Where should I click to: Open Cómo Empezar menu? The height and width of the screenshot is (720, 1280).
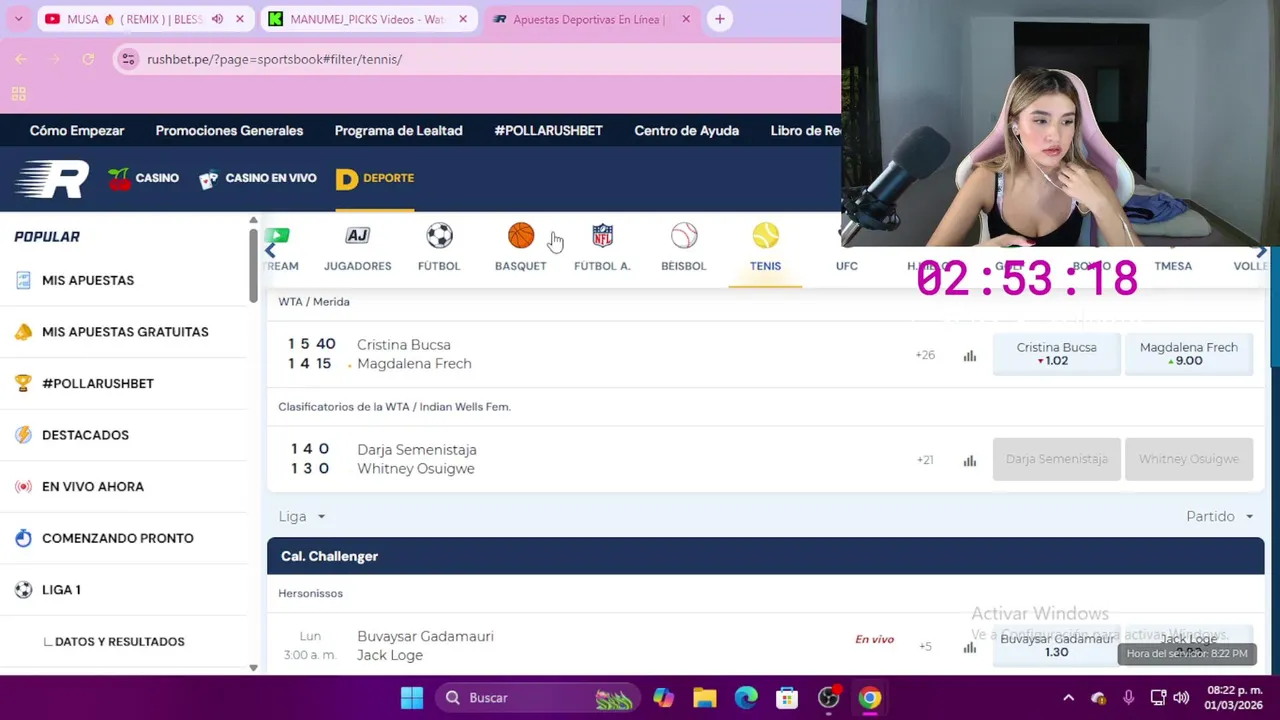click(x=77, y=131)
